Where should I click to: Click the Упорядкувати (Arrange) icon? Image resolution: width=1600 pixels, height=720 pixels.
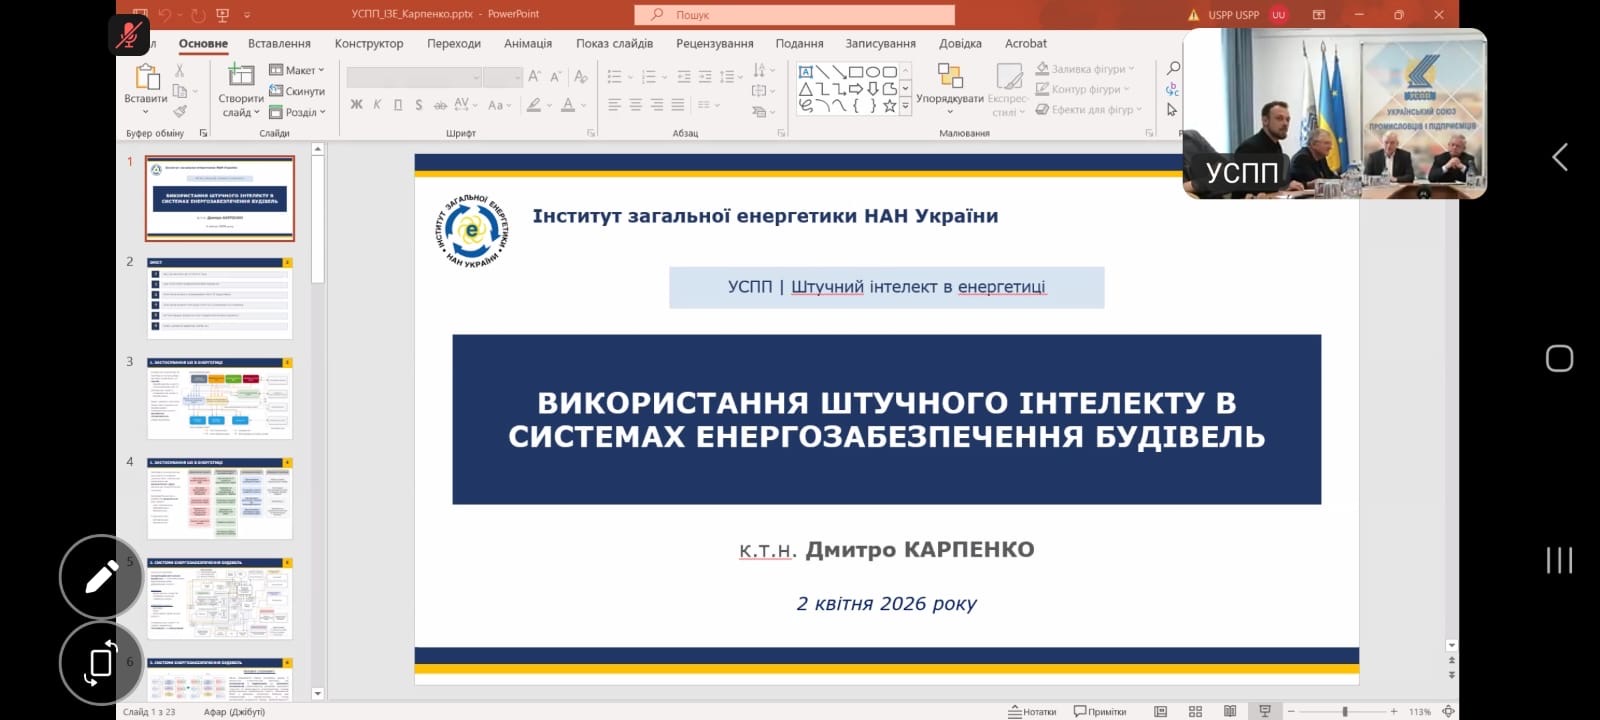949,76
